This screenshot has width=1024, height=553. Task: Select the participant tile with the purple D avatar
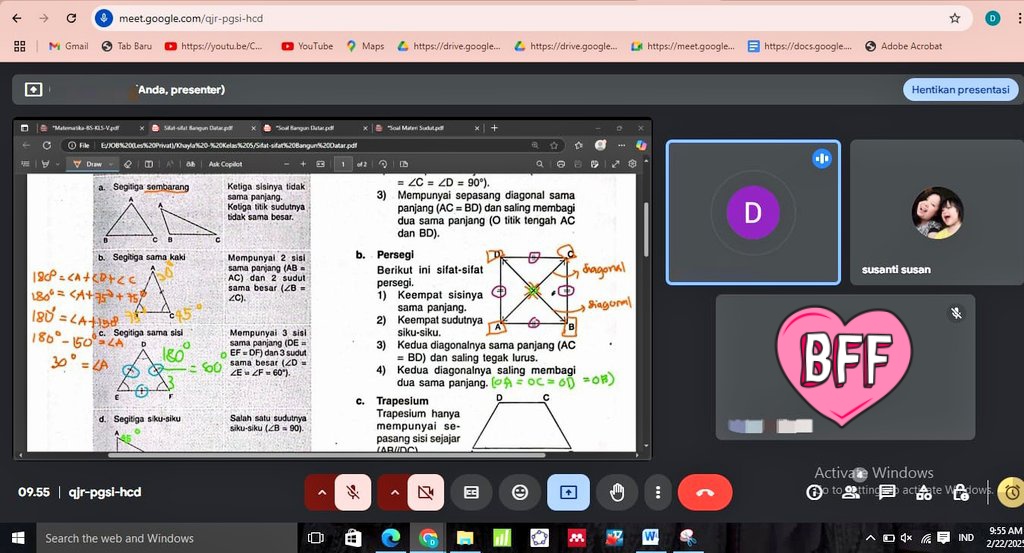[x=753, y=212]
